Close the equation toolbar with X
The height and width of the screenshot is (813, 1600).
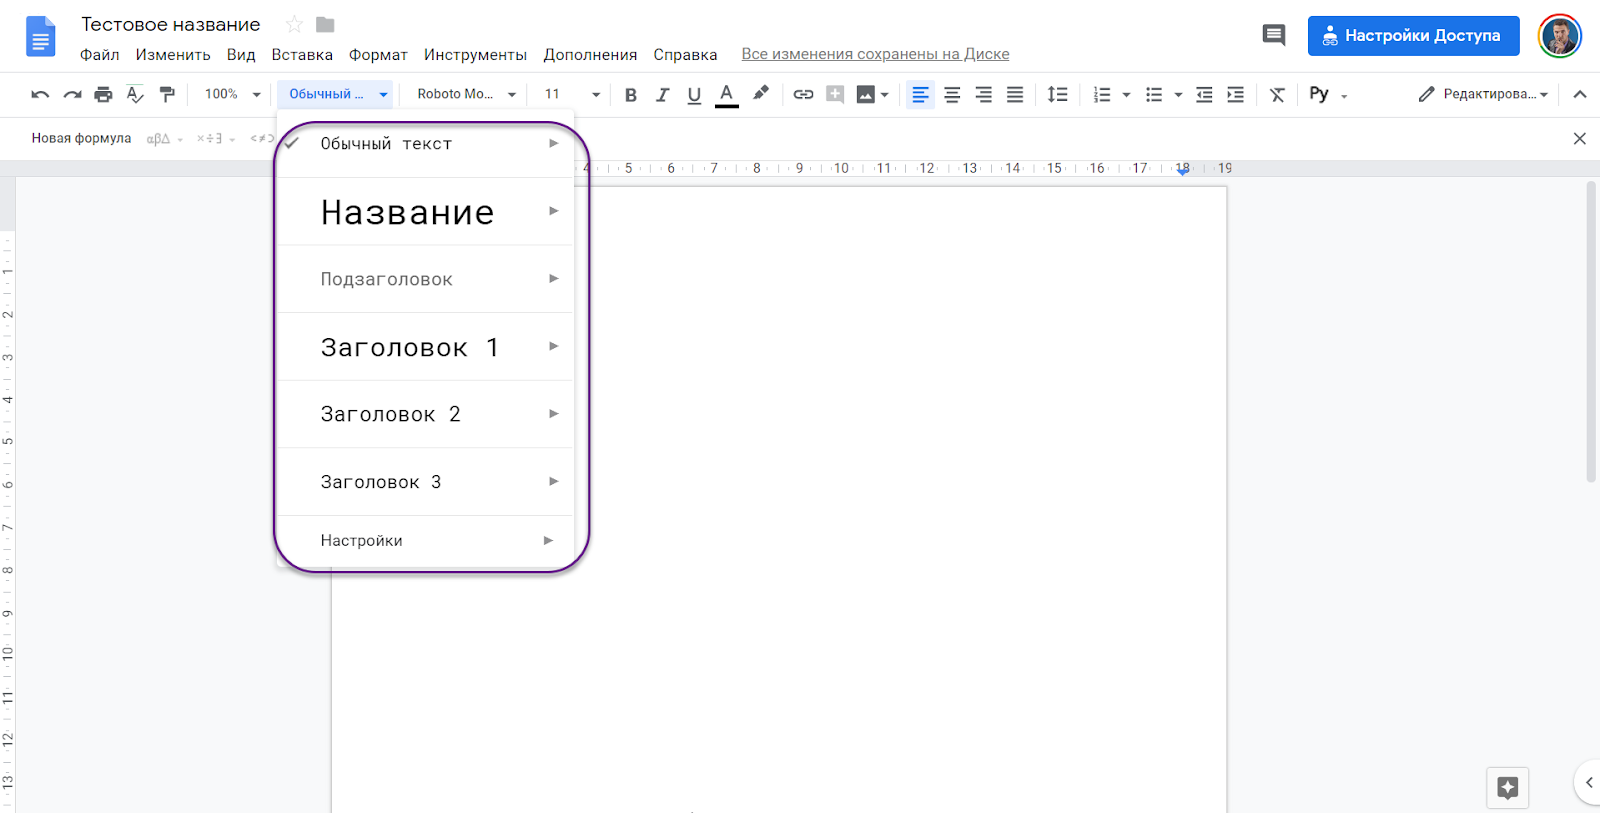pyautogui.click(x=1579, y=139)
